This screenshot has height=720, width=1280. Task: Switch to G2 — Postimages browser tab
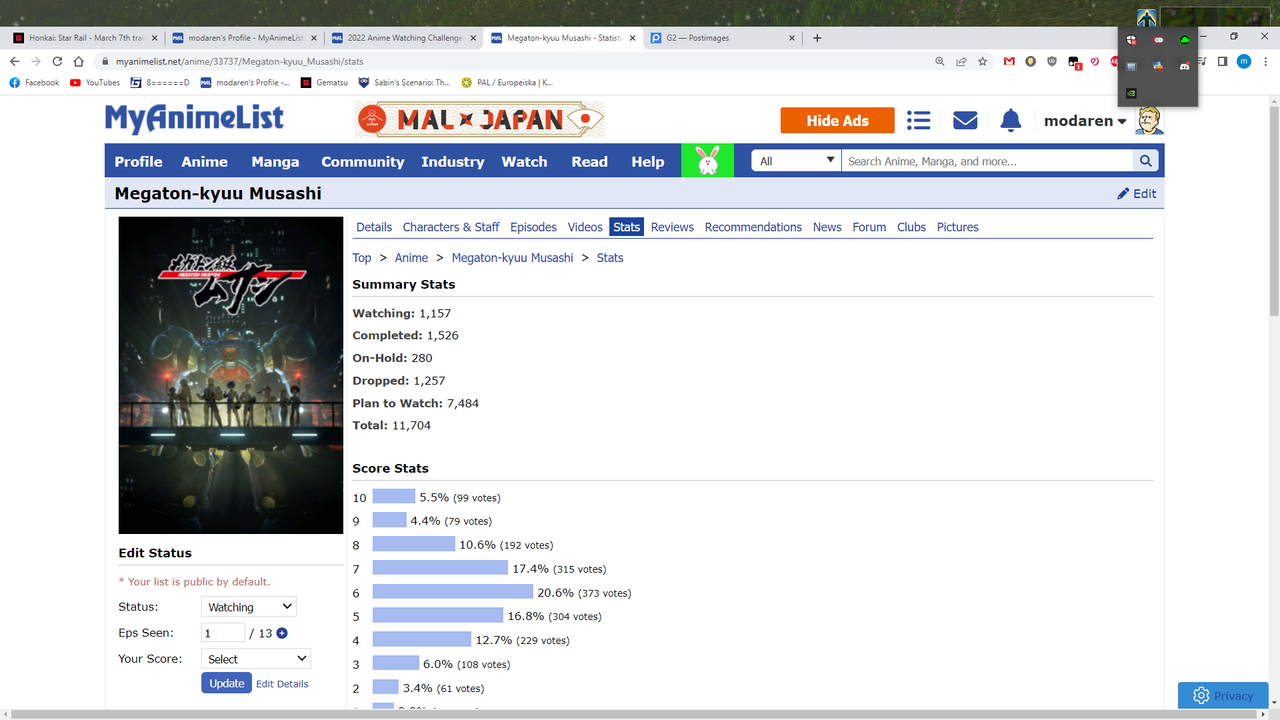(x=722, y=38)
